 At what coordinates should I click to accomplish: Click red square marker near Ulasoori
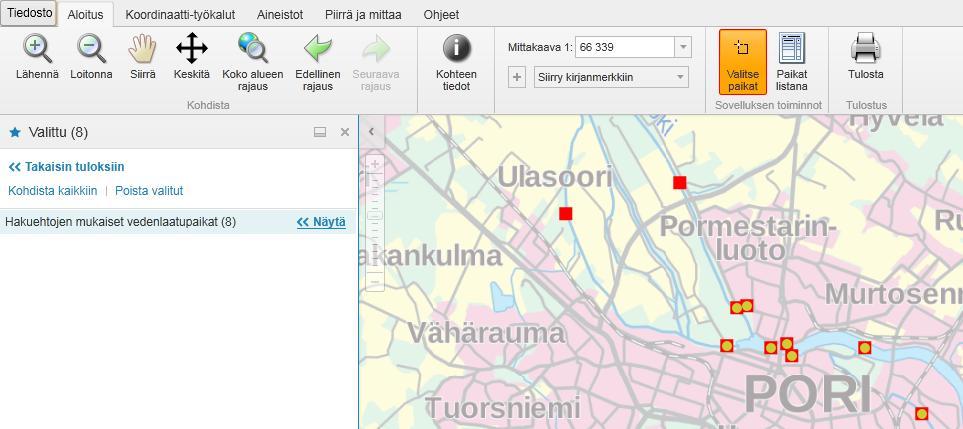point(566,214)
